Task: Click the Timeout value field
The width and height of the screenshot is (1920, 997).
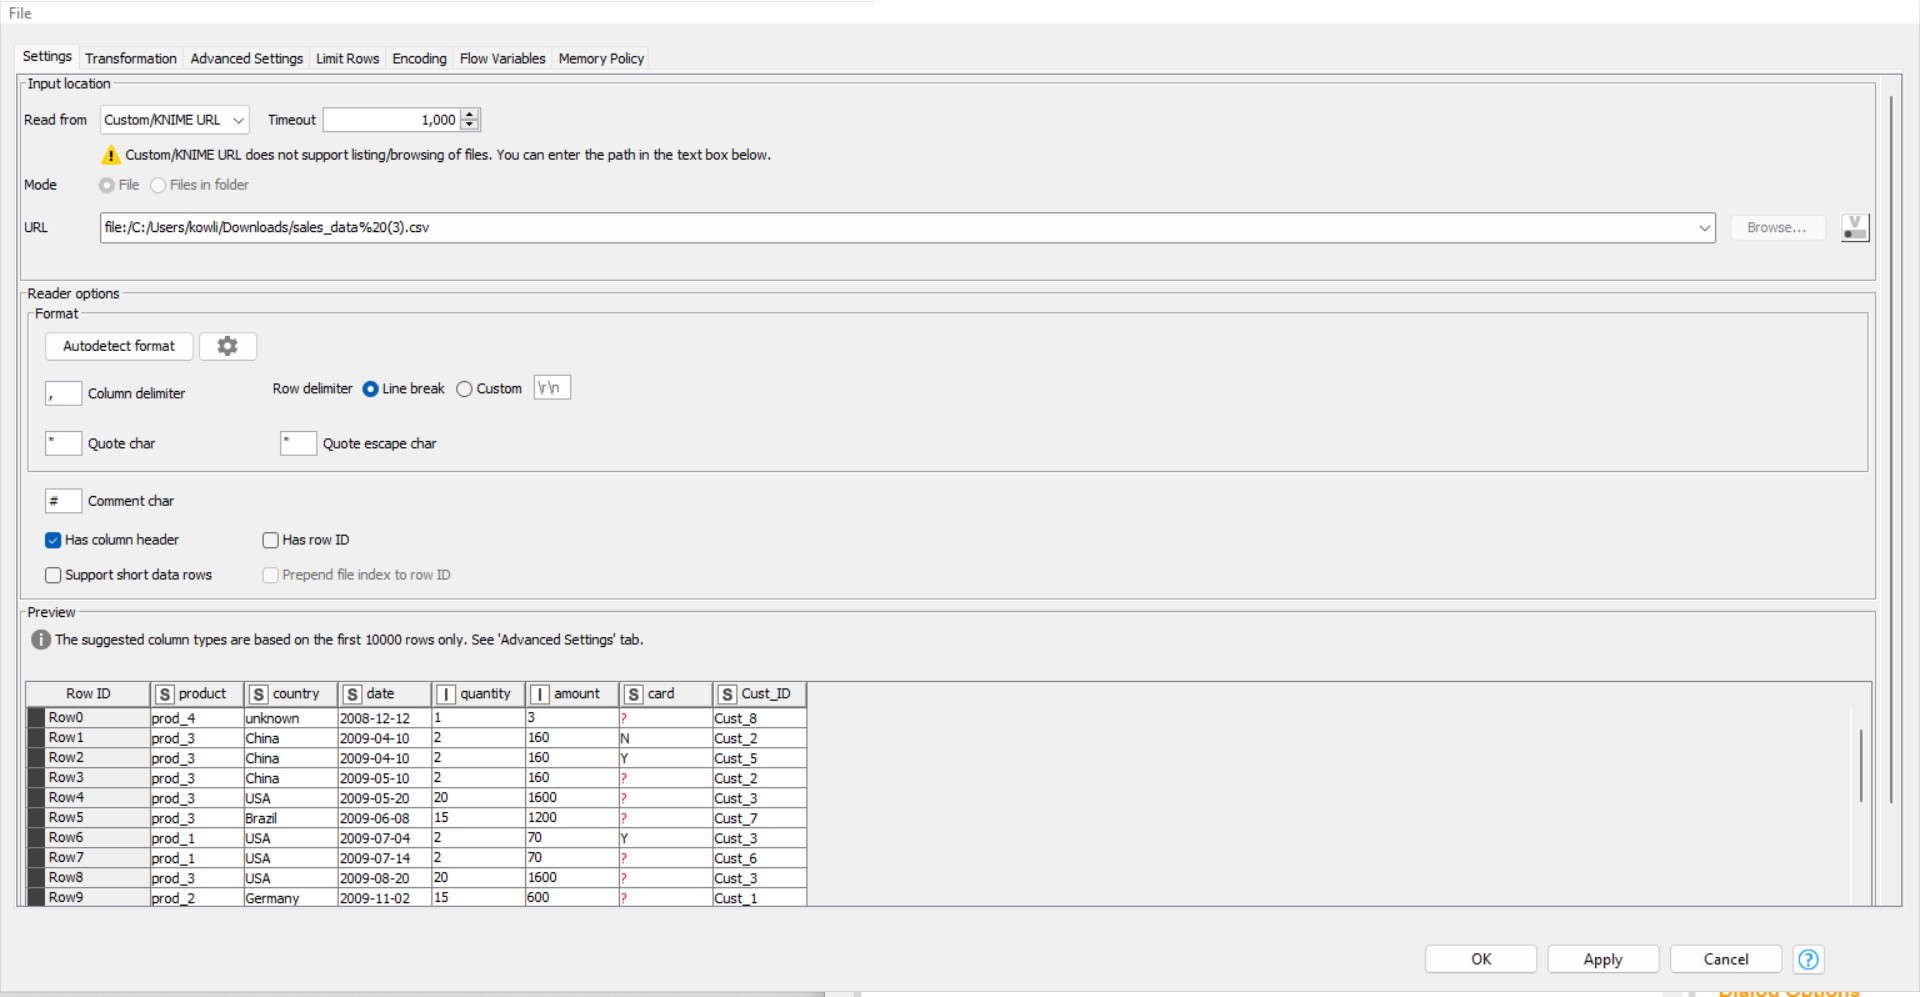Action: (x=392, y=120)
